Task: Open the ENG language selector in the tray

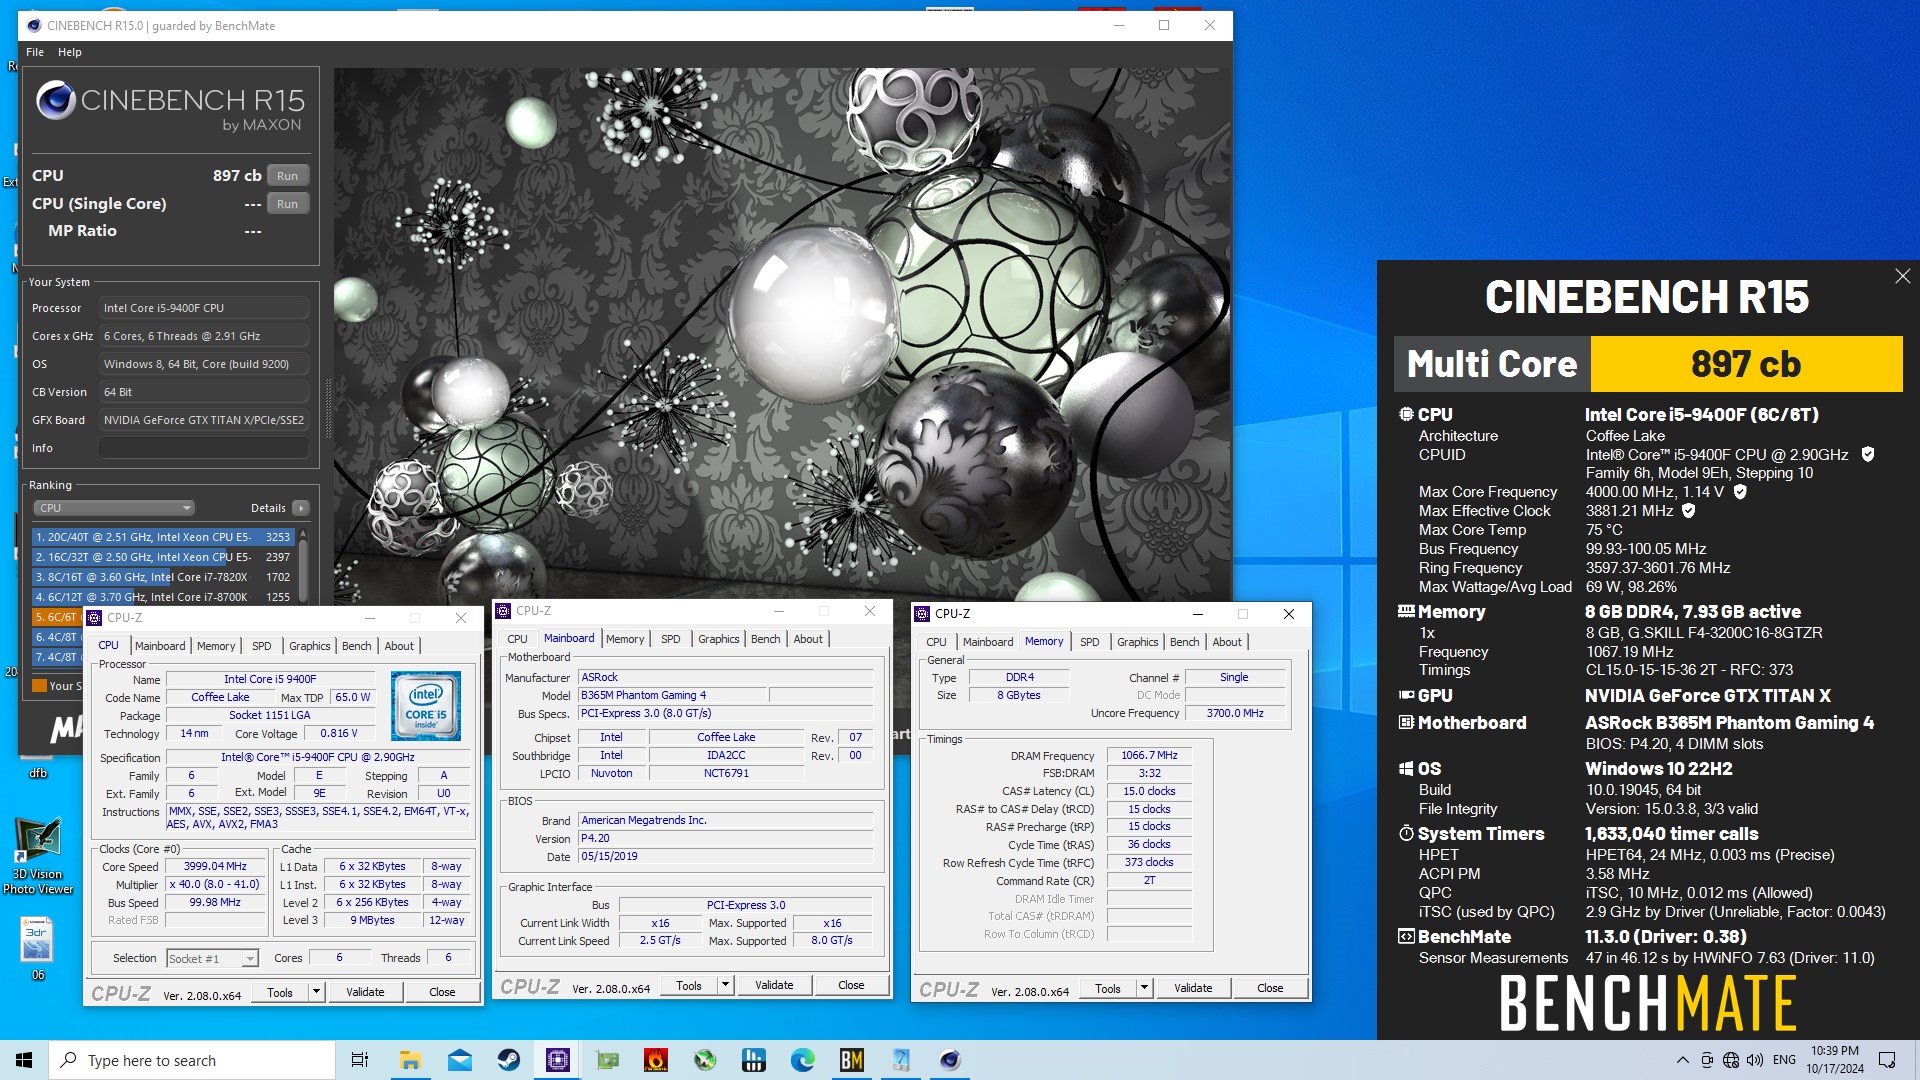Action: (x=1784, y=1060)
